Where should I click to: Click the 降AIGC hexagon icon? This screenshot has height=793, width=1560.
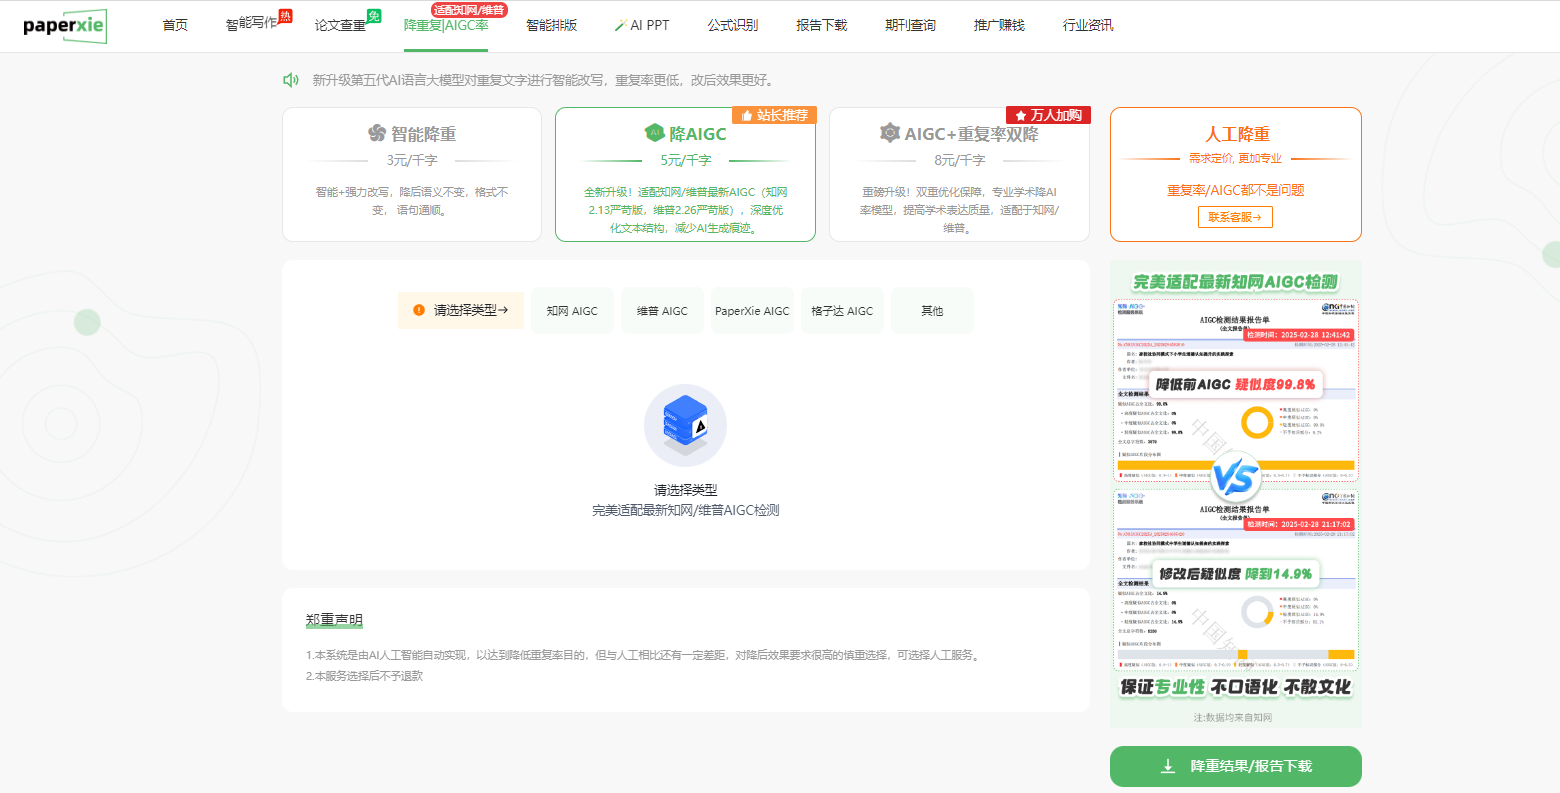pos(655,133)
